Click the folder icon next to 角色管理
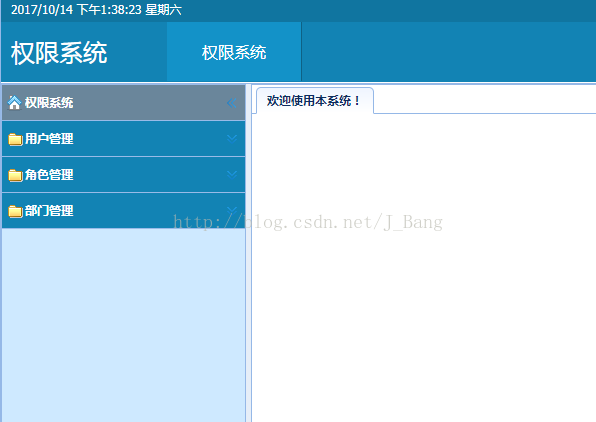The width and height of the screenshot is (596, 422). point(15,175)
